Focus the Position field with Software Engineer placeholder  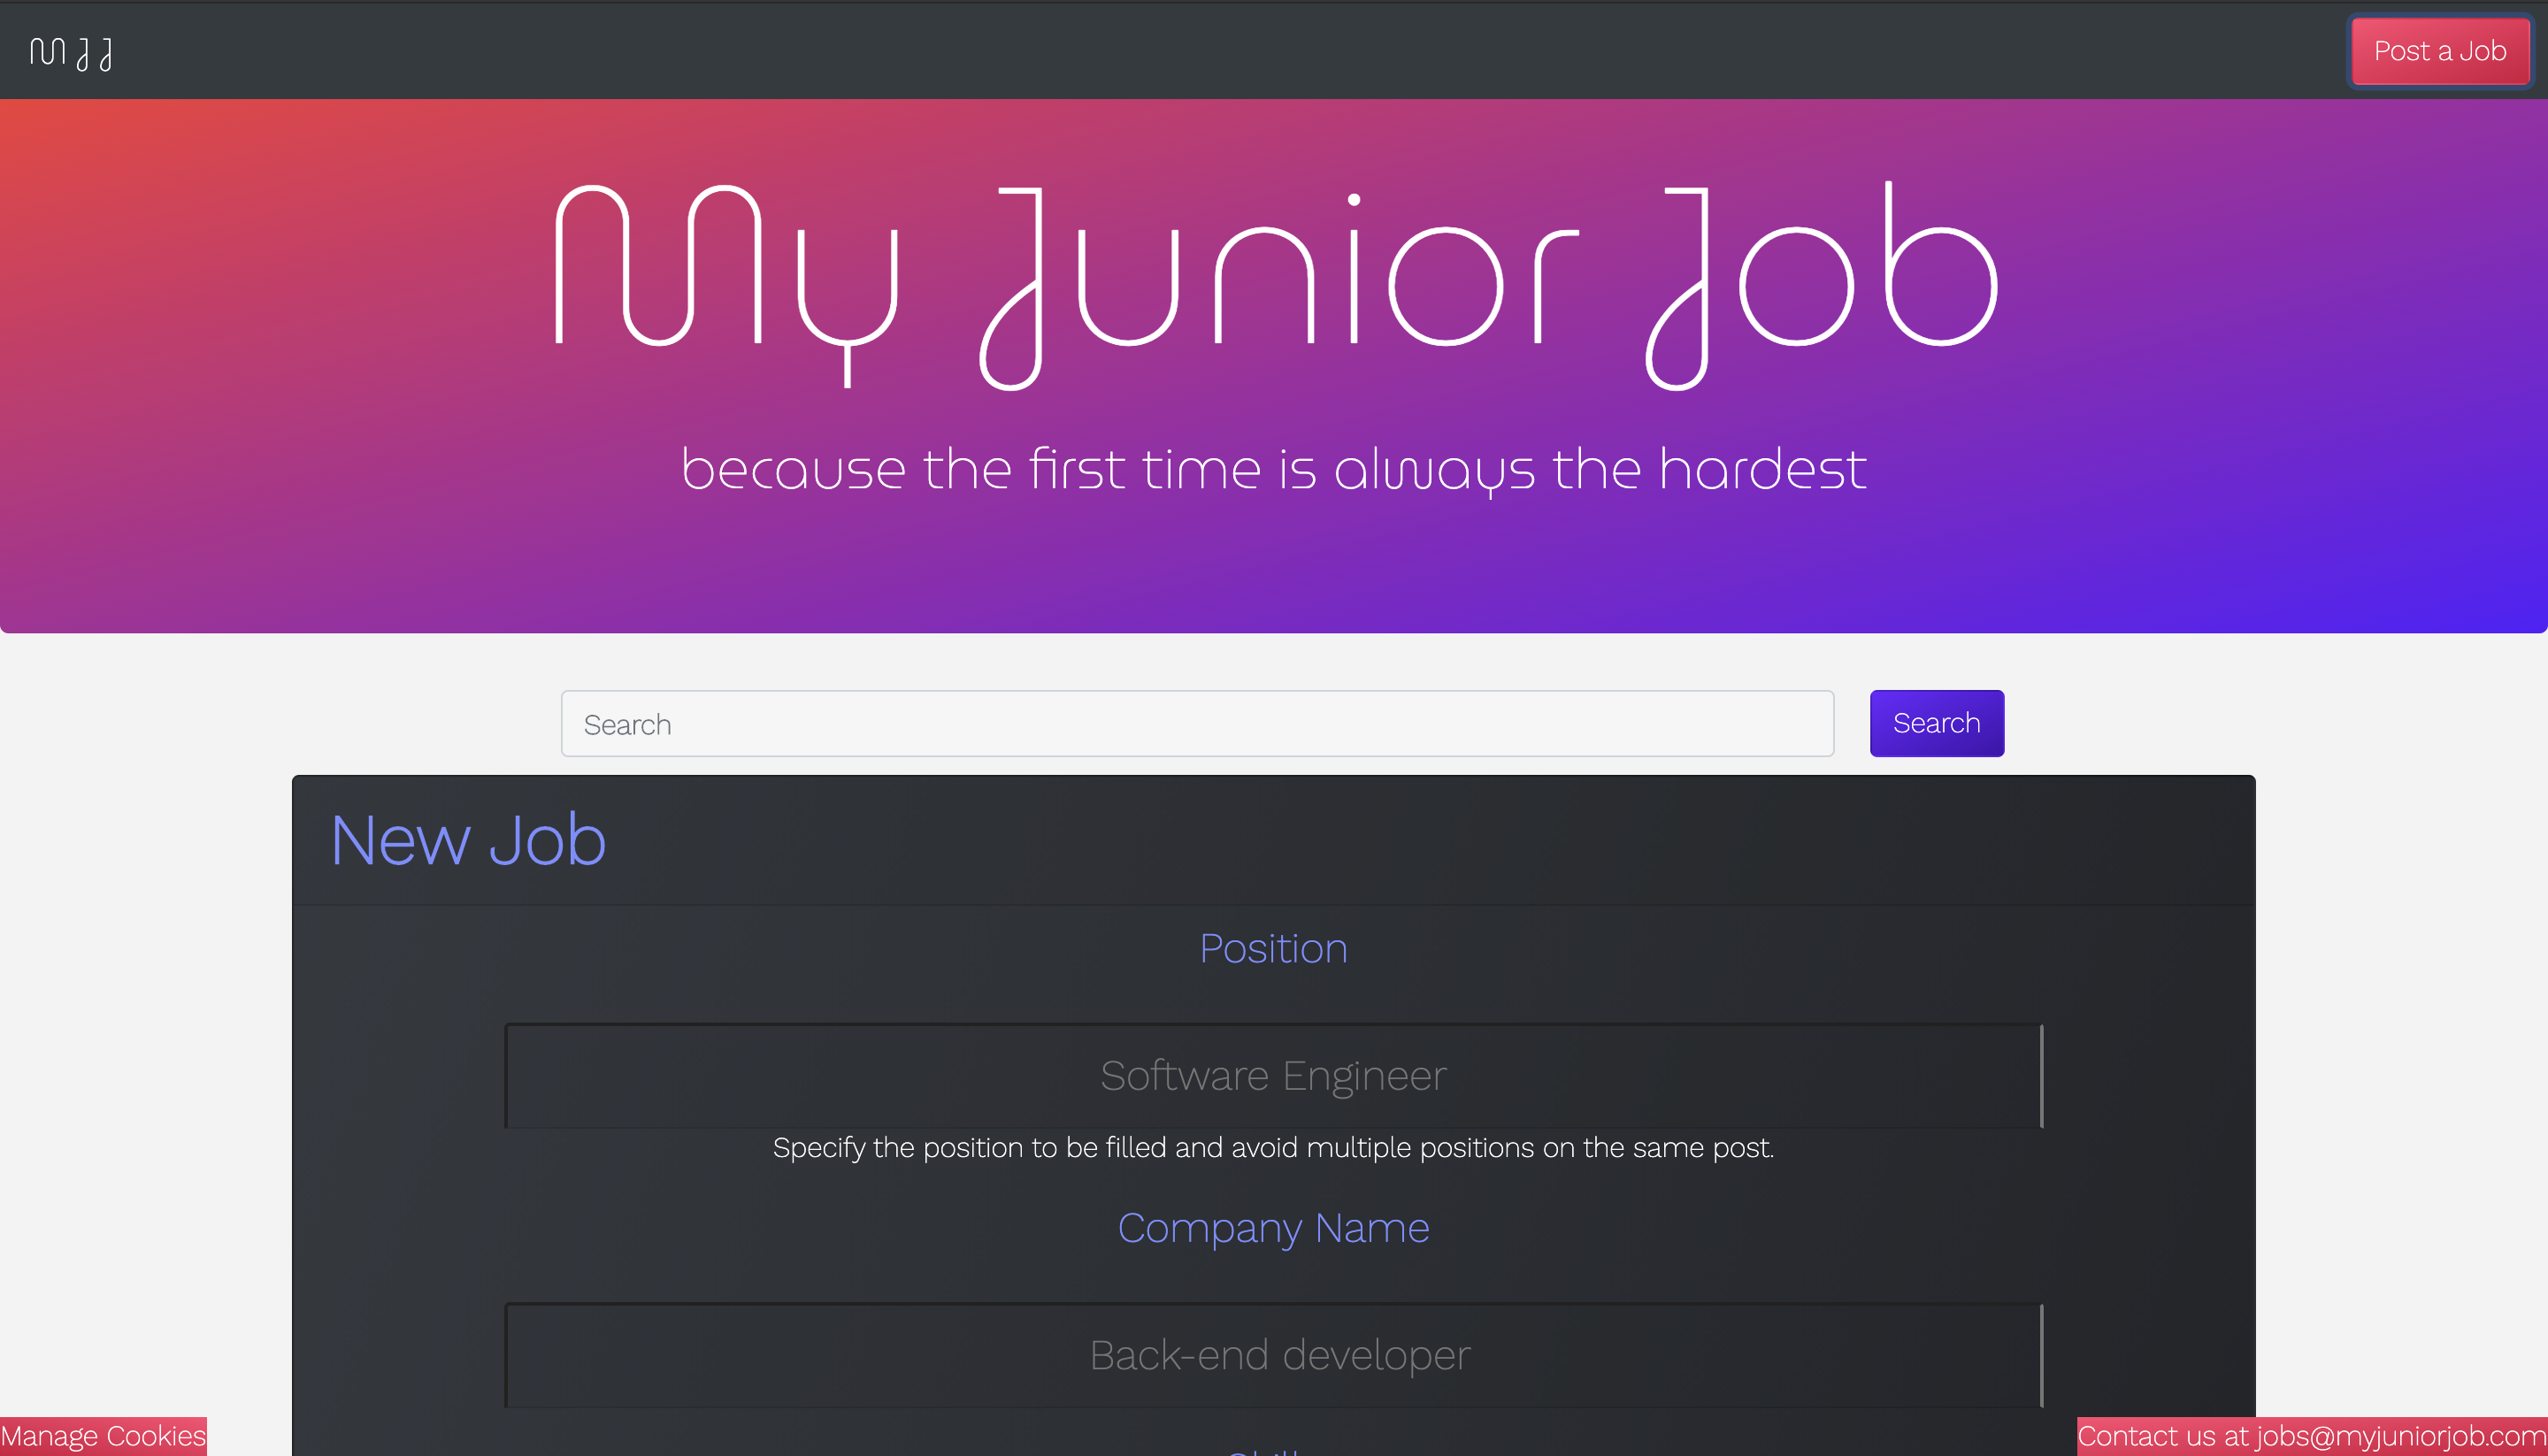(1272, 1076)
